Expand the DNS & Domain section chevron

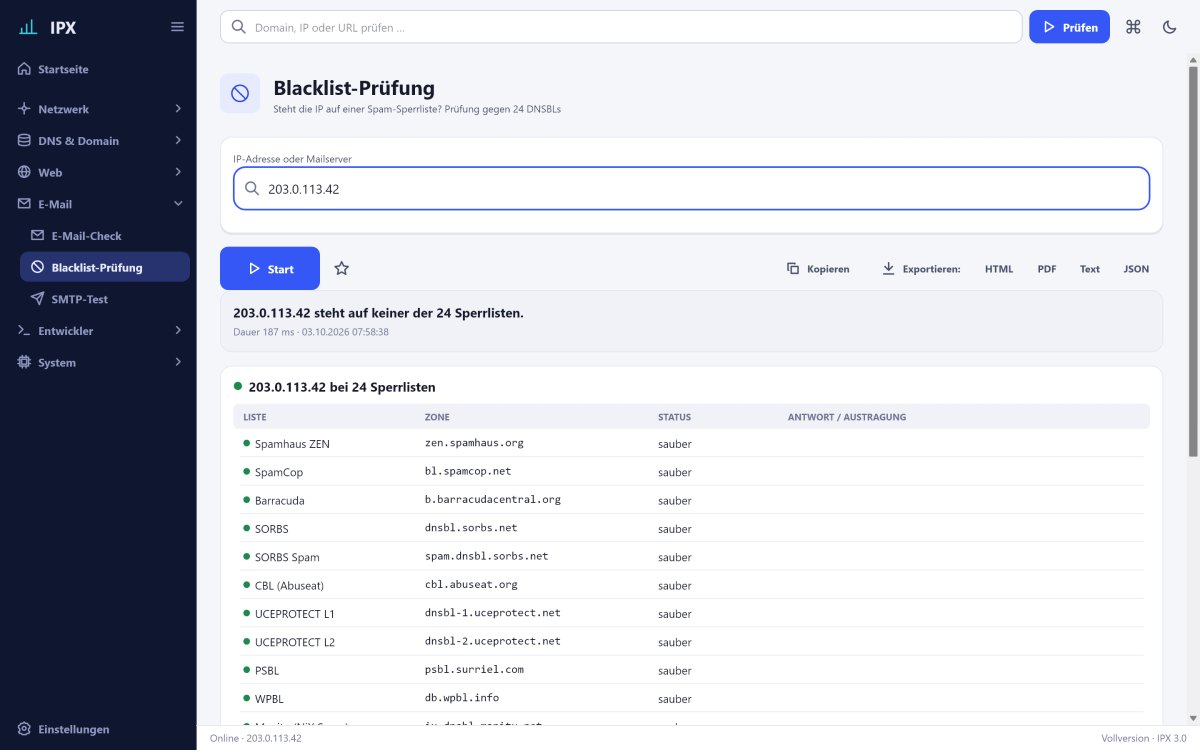point(178,140)
